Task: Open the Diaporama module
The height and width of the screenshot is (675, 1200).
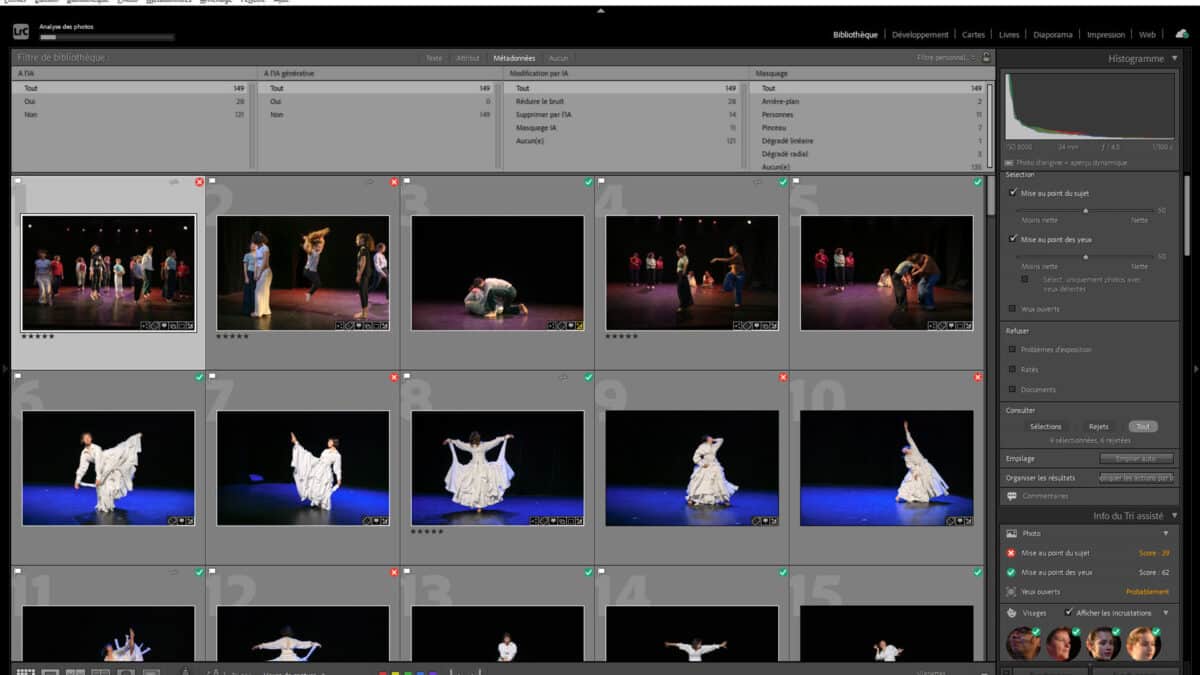Action: (x=1053, y=34)
